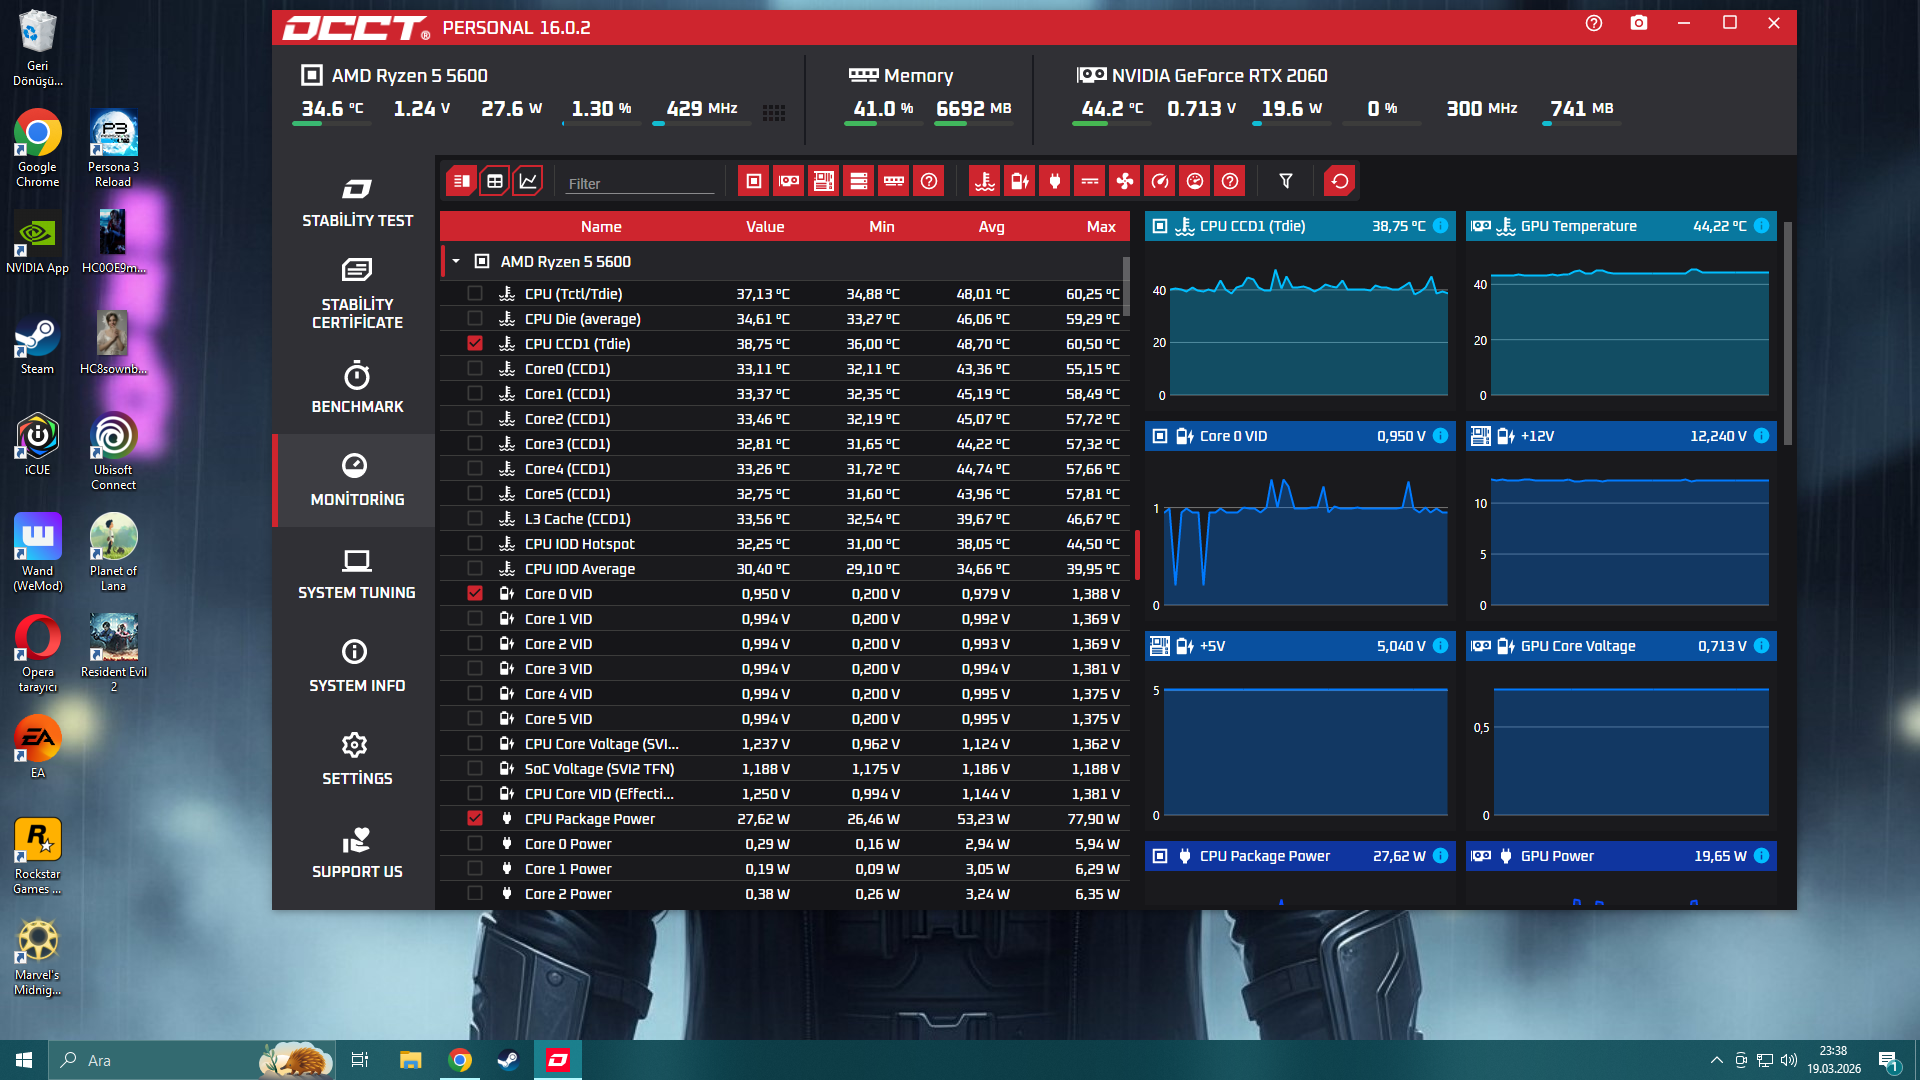Open the OCCT help icon in title bar
Screen dimensions: 1920x1080
click(x=1594, y=23)
